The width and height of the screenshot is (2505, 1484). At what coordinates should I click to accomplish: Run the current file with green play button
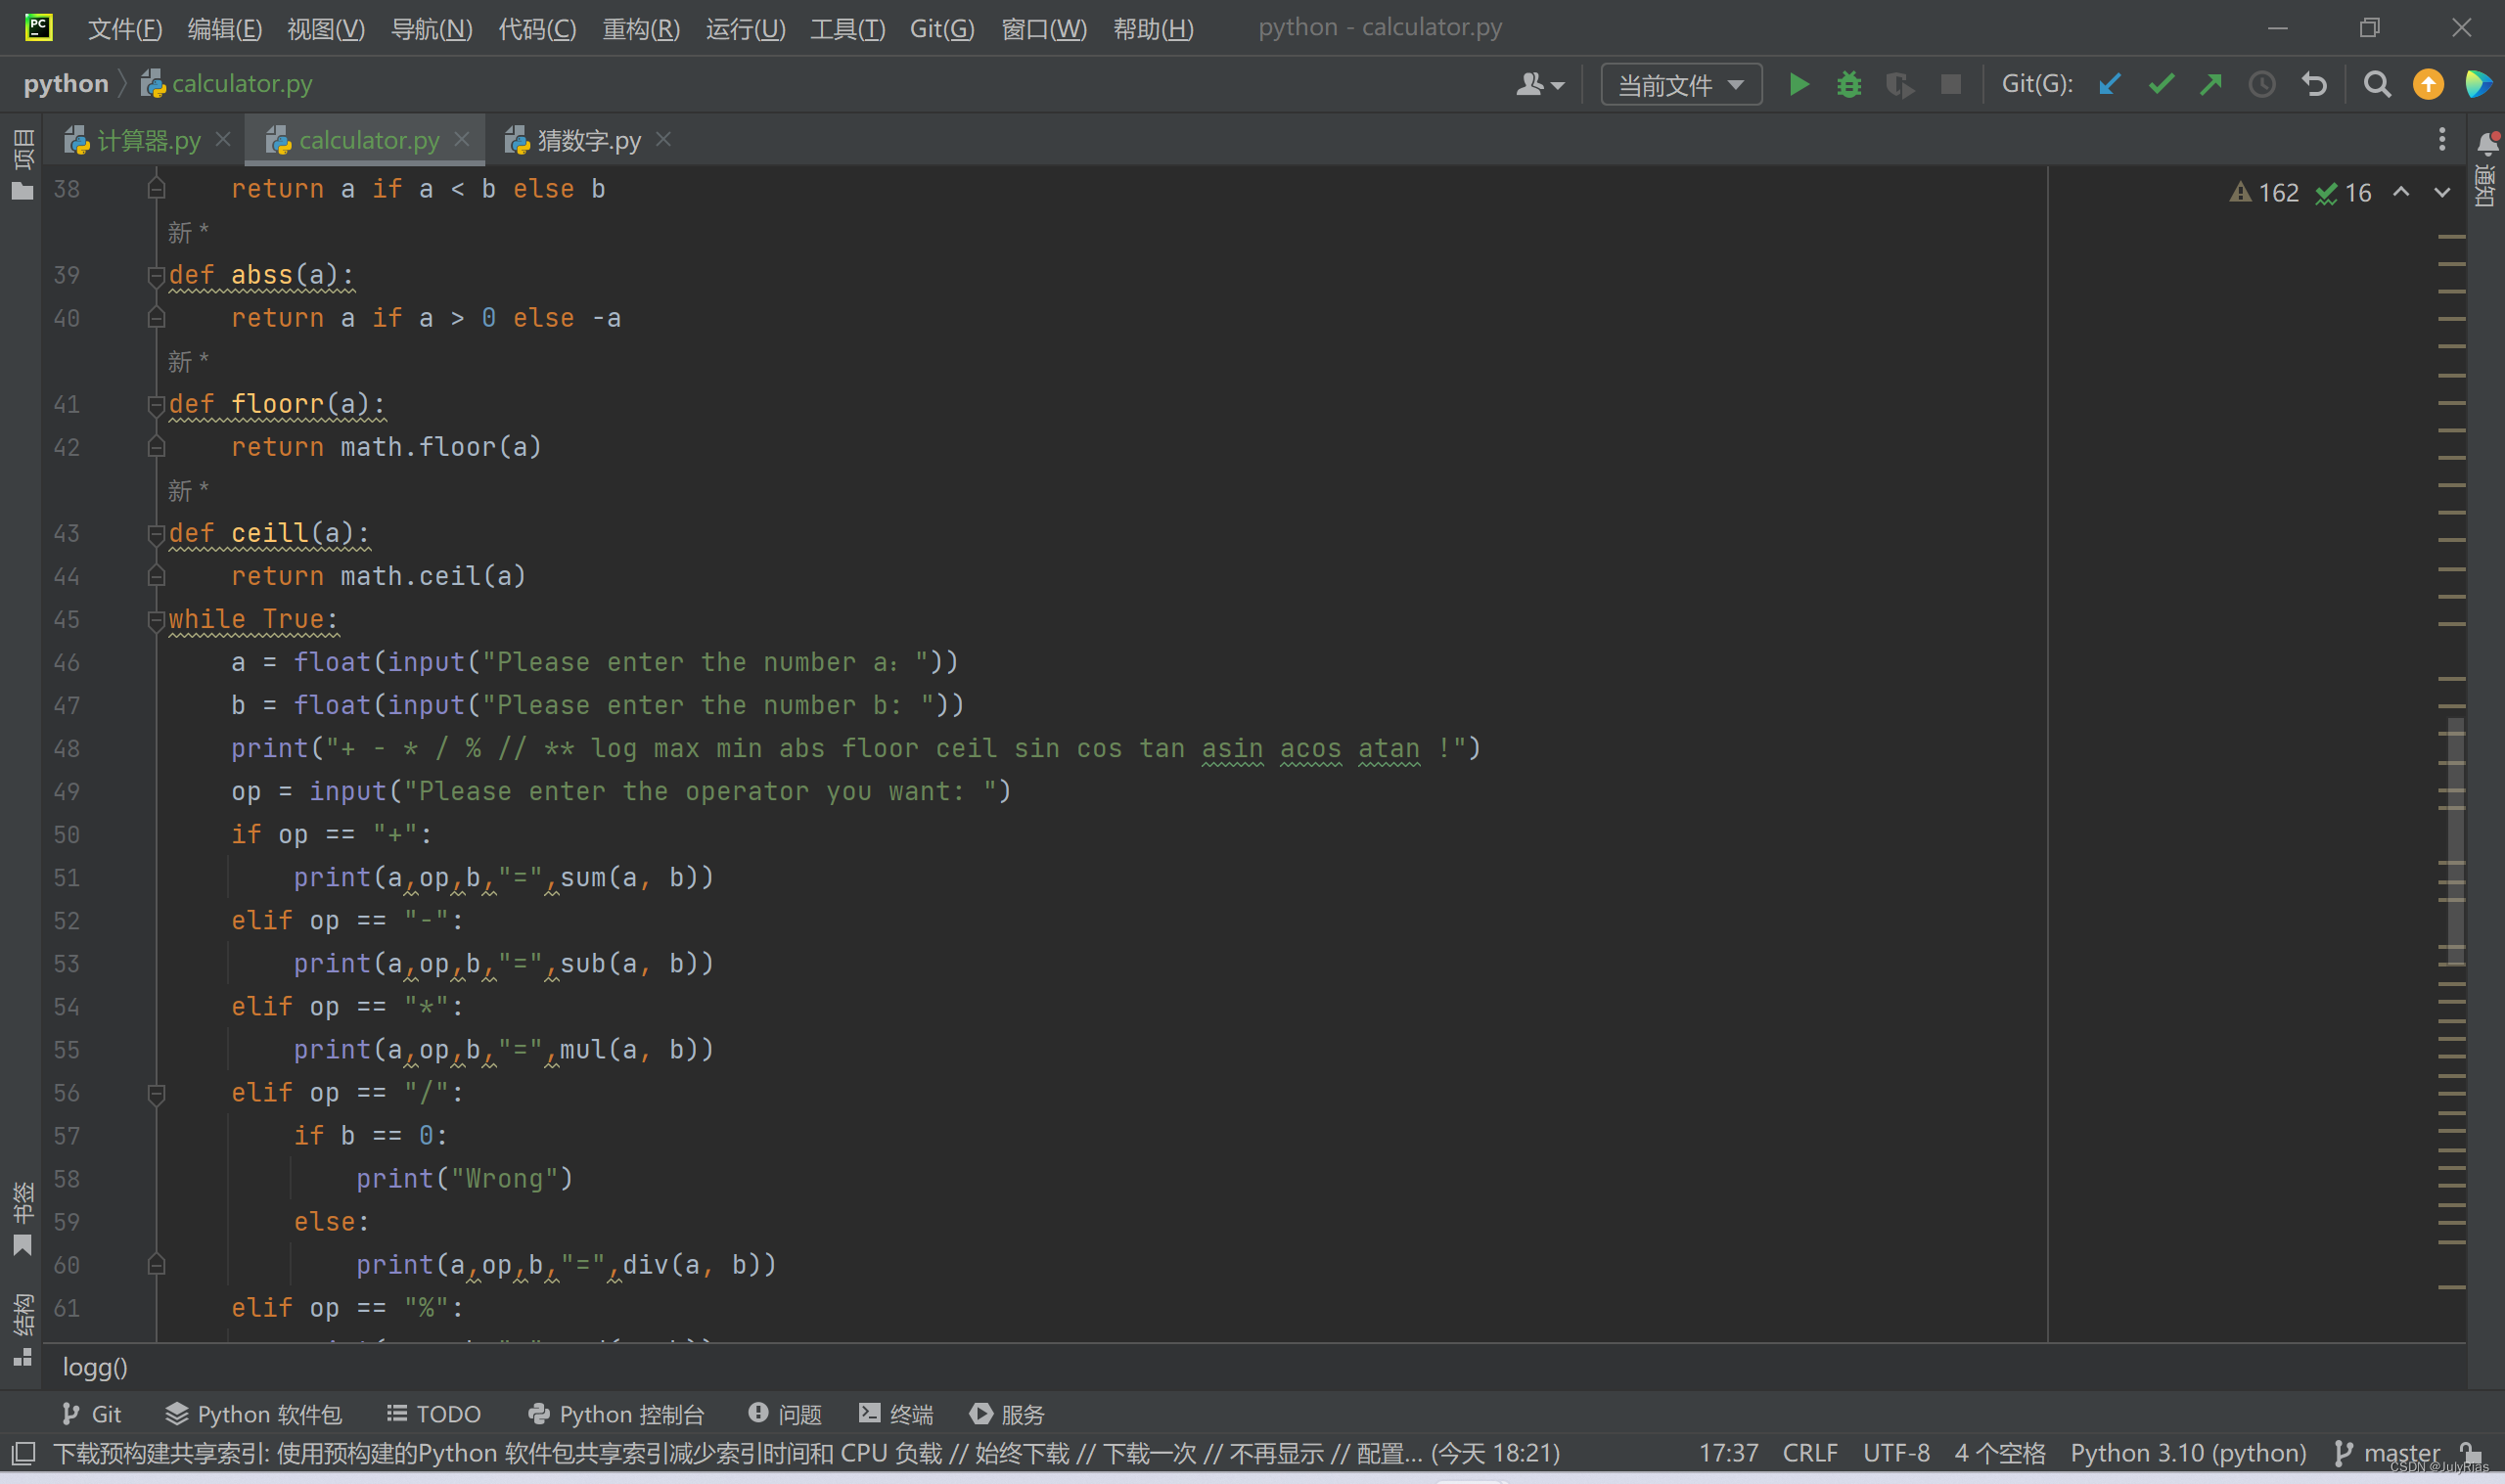pos(1798,85)
